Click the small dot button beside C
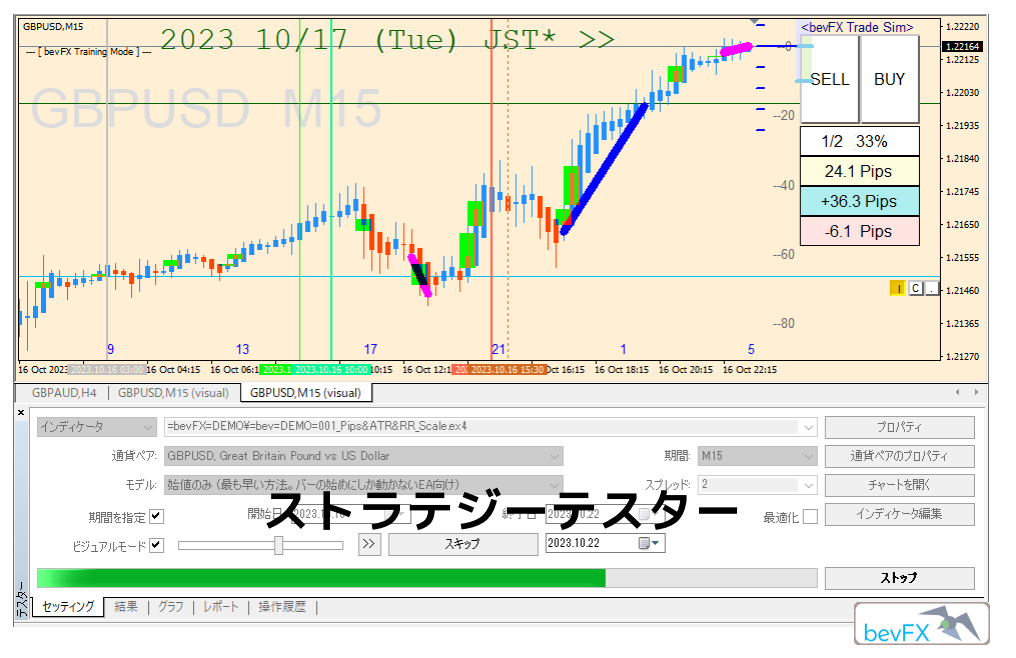The image size is (1016, 658). [932, 288]
